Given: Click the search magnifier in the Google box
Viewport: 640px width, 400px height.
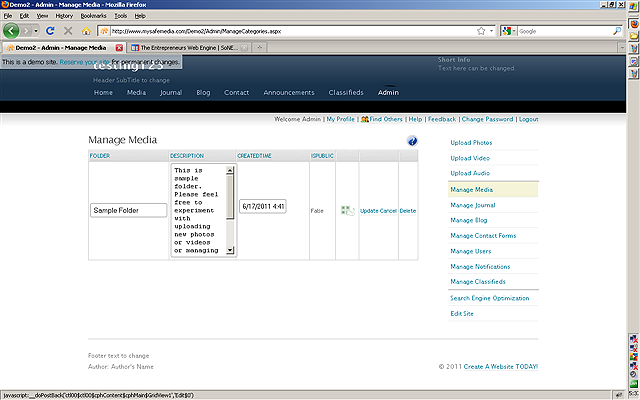Looking at the screenshot, I should pyautogui.click(x=616, y=31).
